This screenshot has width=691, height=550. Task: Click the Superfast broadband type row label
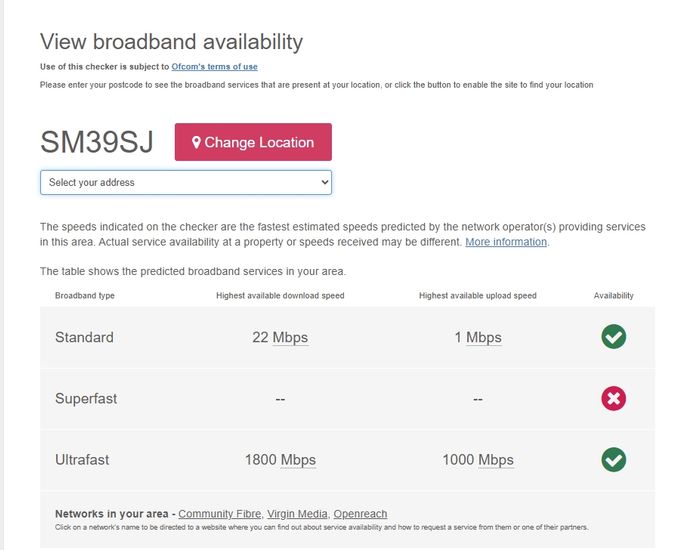click(86, 399)
